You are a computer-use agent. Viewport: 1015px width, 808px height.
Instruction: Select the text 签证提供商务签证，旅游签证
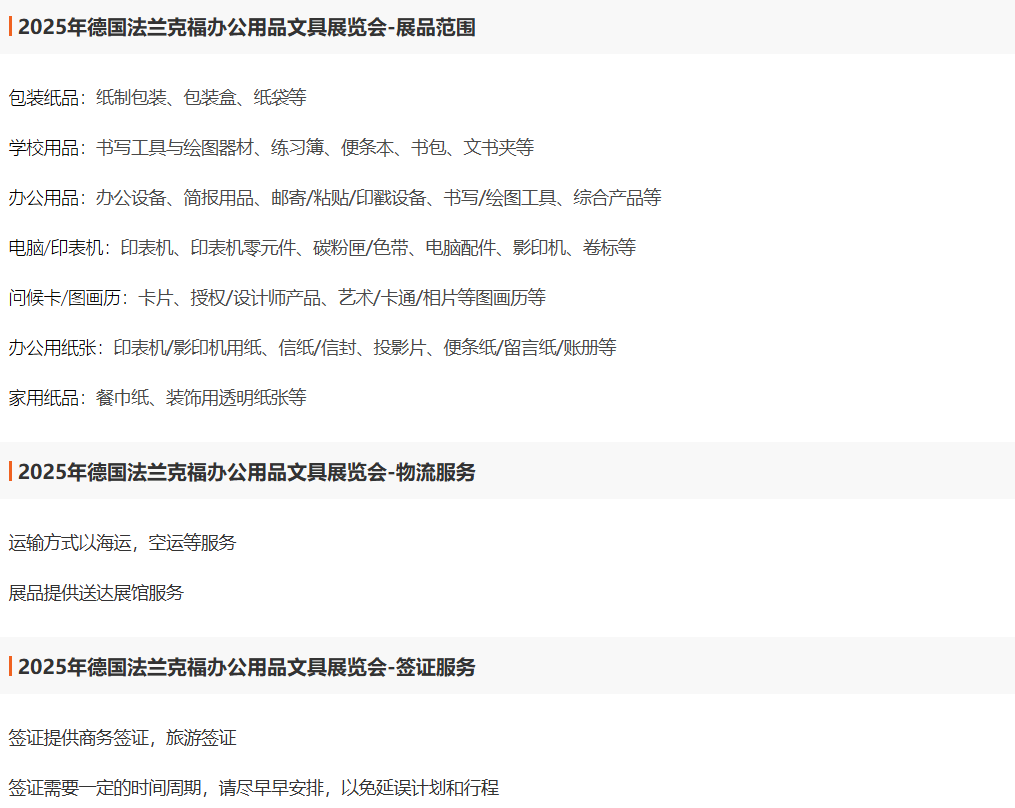[122, 737]
